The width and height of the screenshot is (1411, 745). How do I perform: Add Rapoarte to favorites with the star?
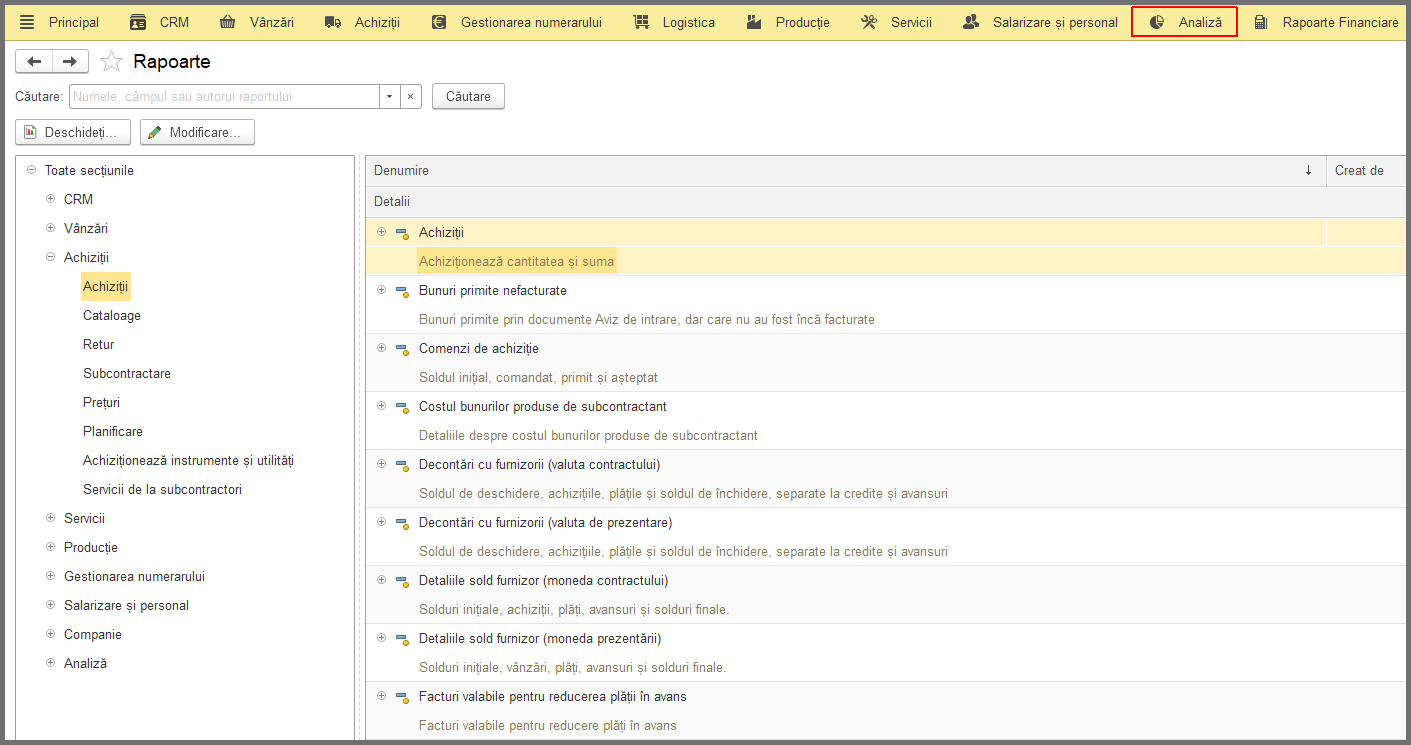[x=111, y=62]
